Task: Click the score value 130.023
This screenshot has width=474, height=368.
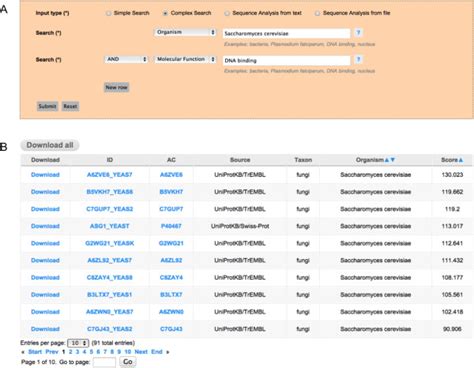Action: click(x=452, y=175)
